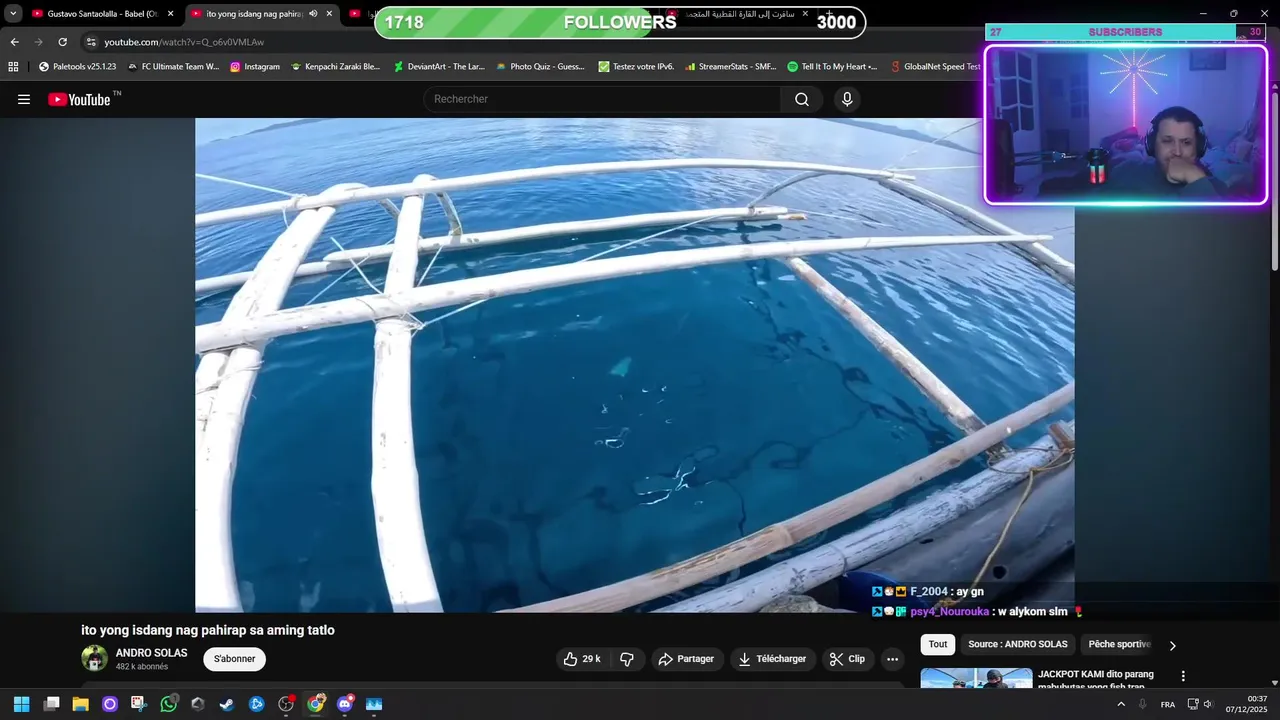Open the three-dot menu for JACKPOT KAMI video
The height and width of the screenshot is (720, 1280).
pos(1183,676)
